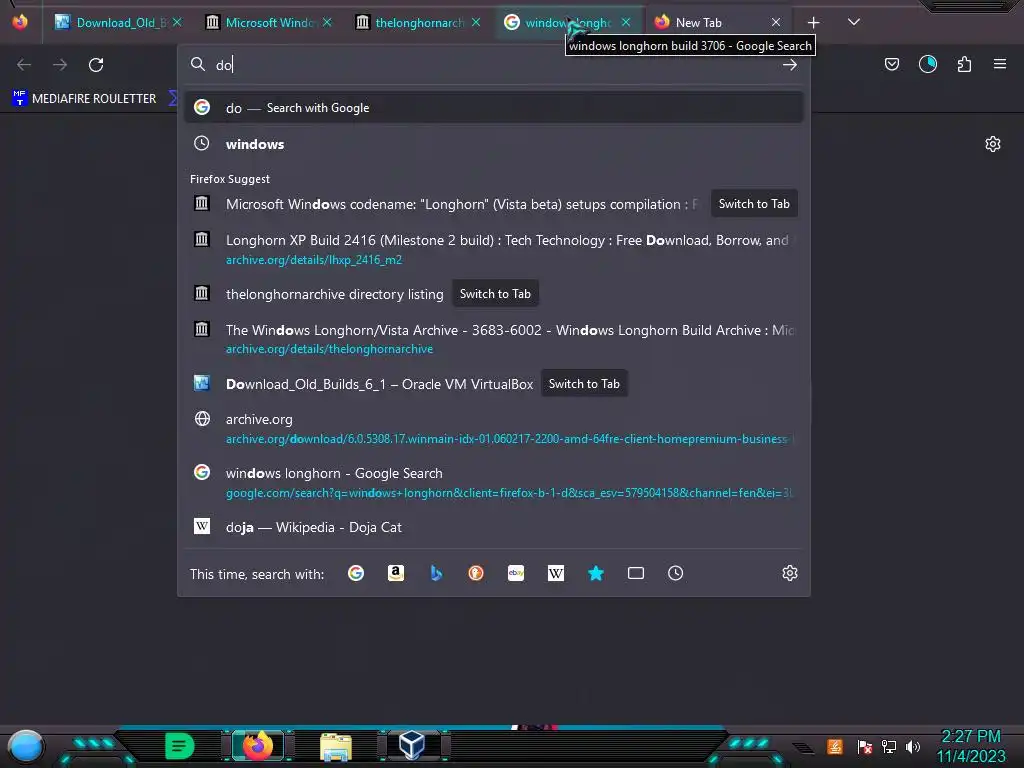Search this time with Wikipedia icon
1024x768 pixels.
point(556,573)
